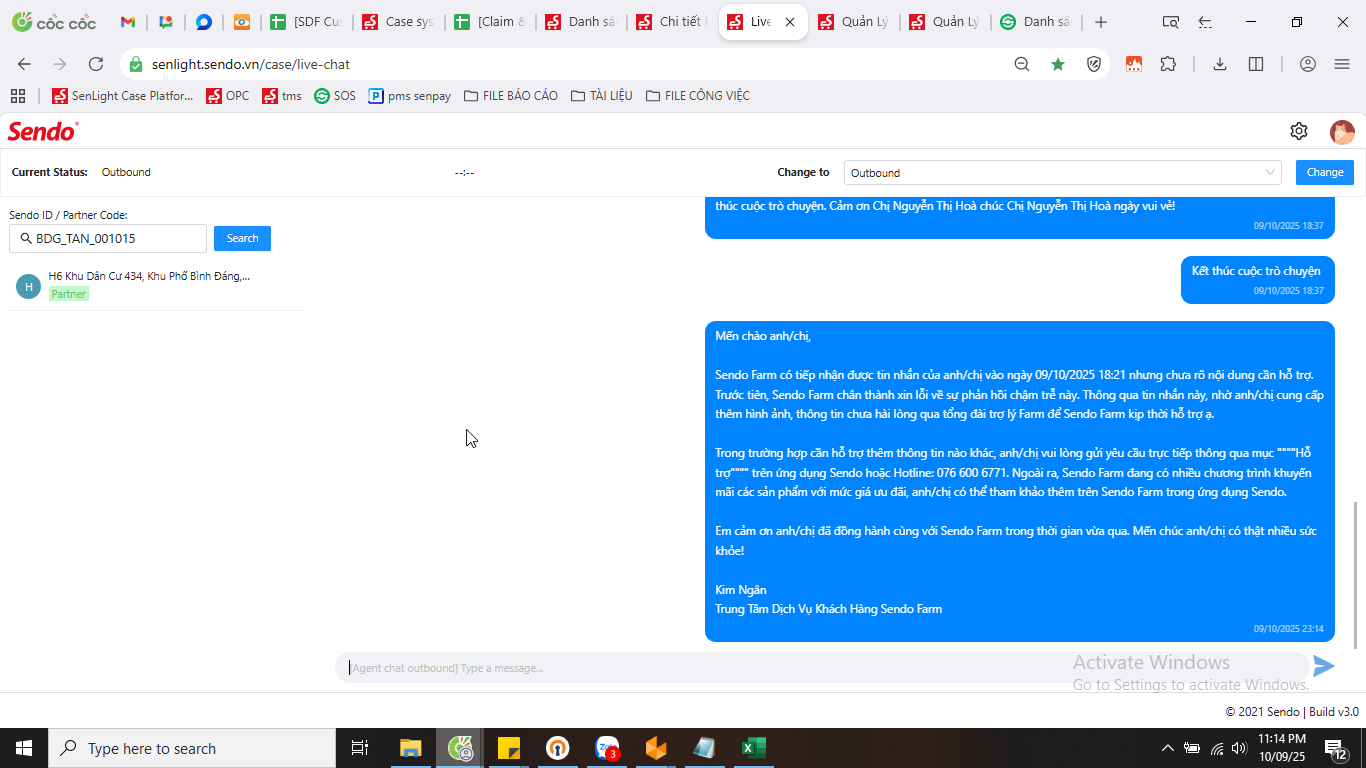
Task: Click the Sendo logo
Action: click(x=43, y=131)
